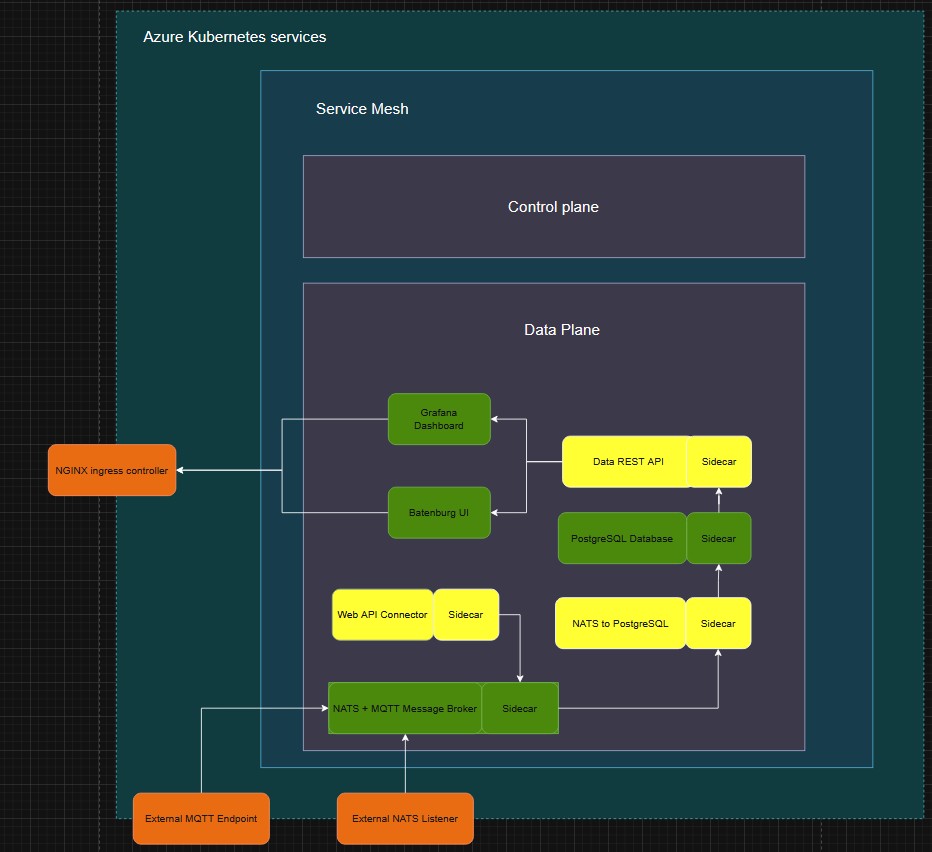
Task: Select the Sidecar beside Data REST API
Action: point(718,462)
